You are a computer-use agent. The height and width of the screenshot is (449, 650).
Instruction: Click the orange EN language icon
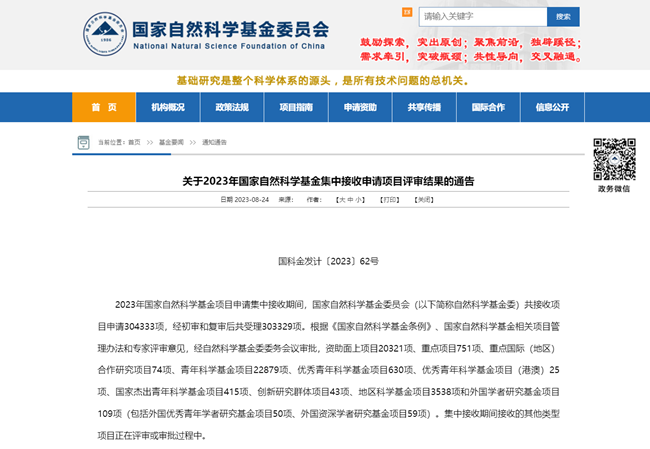(407, 12)
